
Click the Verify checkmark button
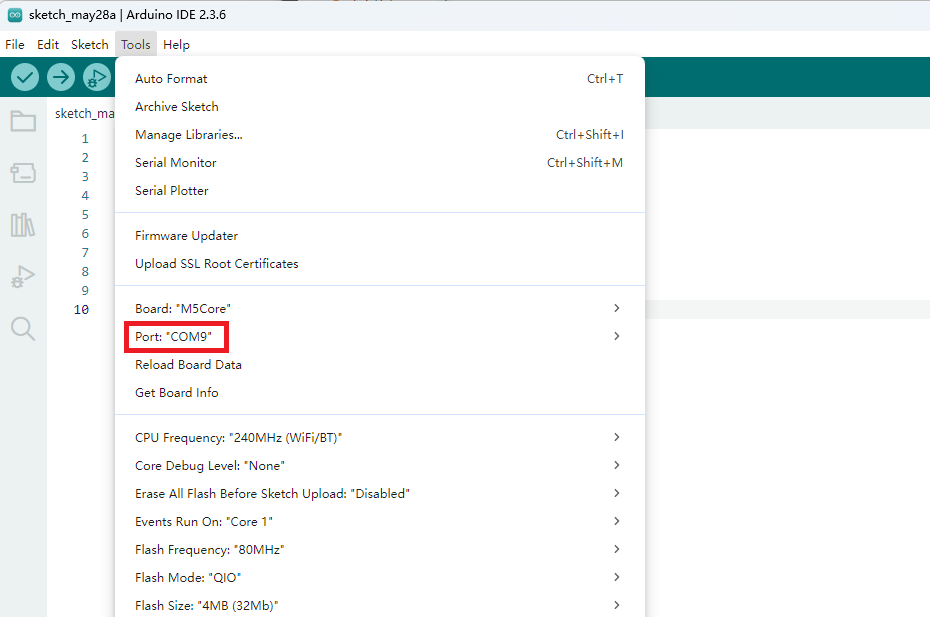[25, 77]
